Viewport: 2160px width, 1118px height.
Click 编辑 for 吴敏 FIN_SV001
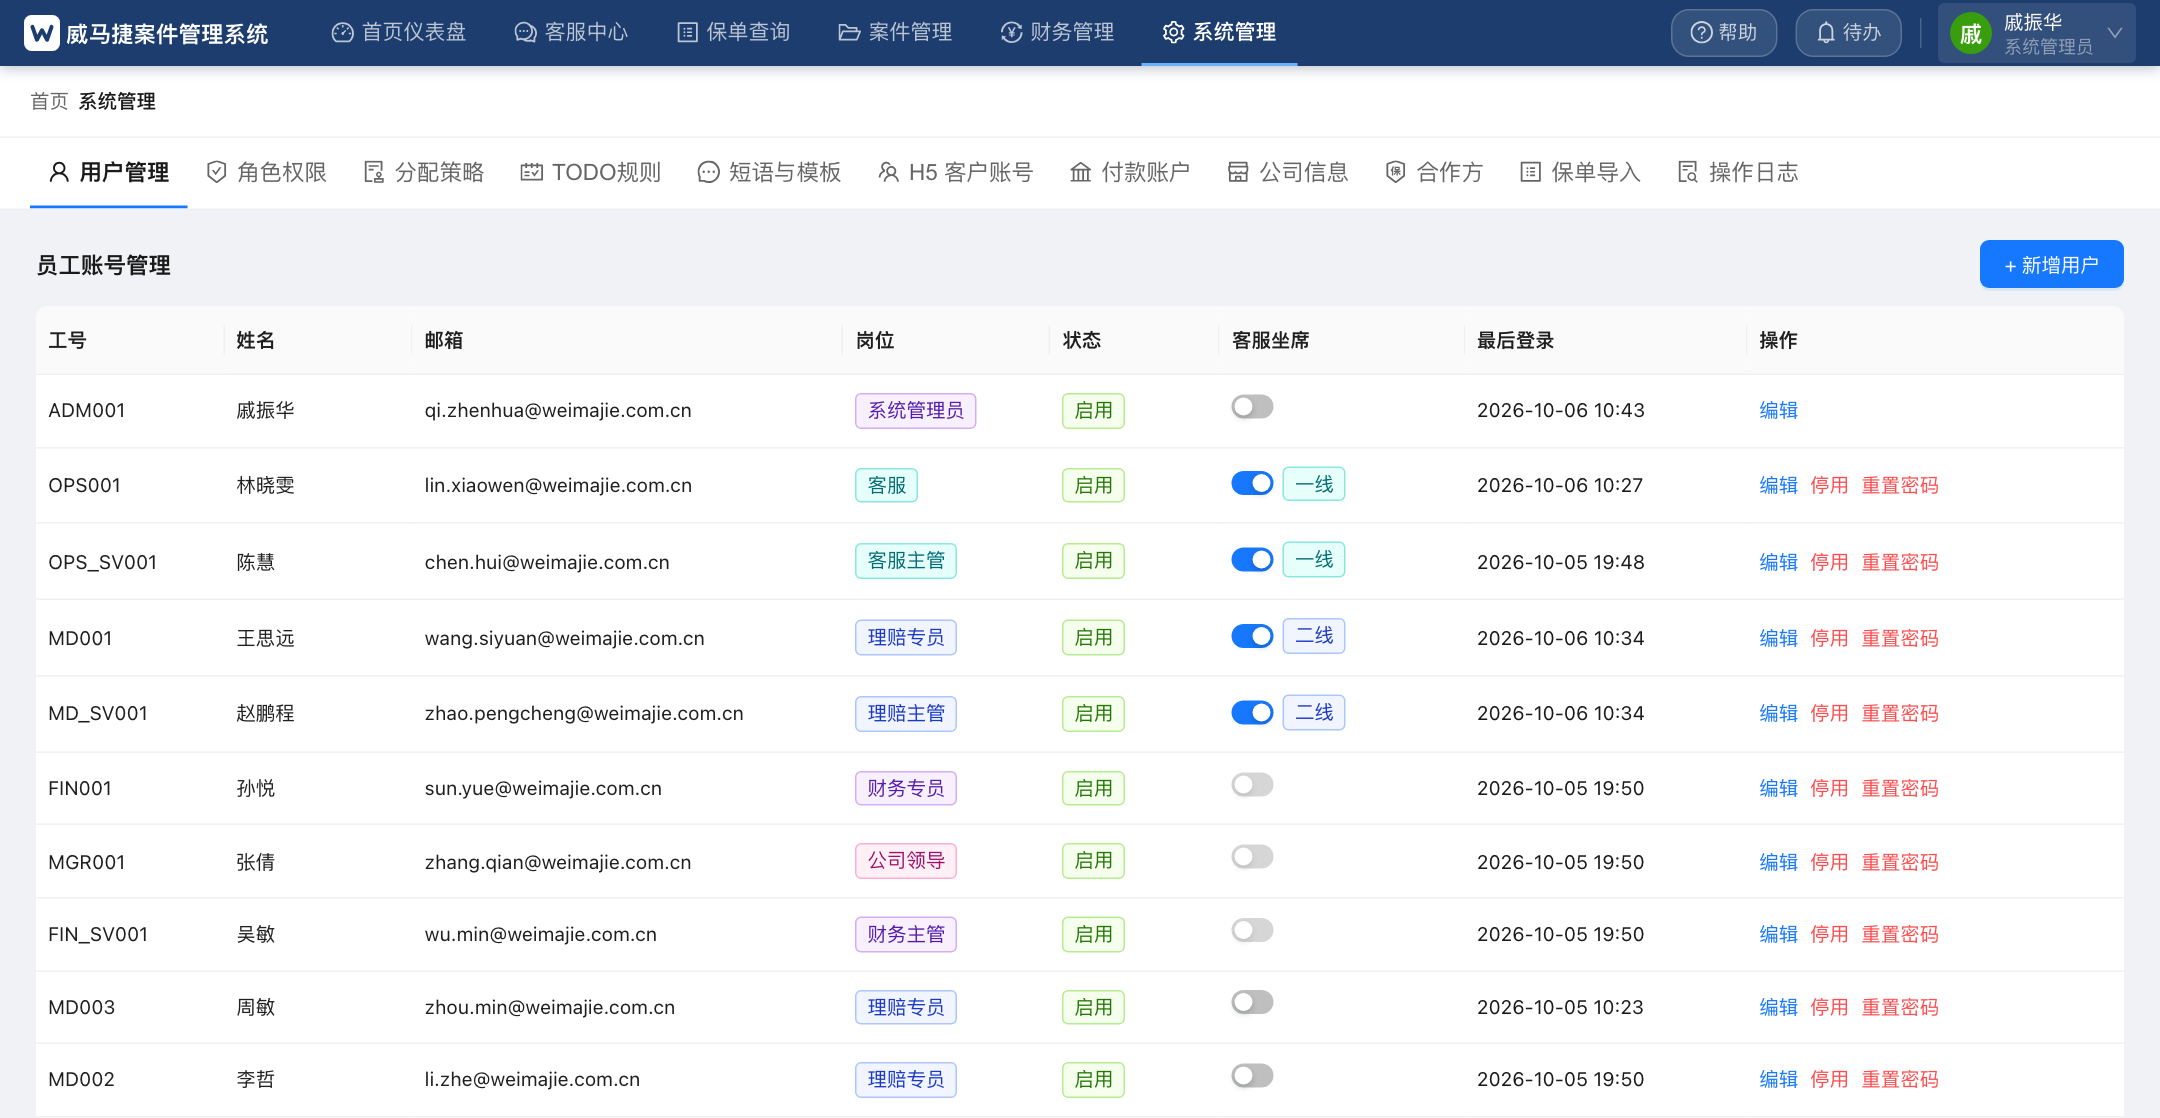click(1778, 934)
